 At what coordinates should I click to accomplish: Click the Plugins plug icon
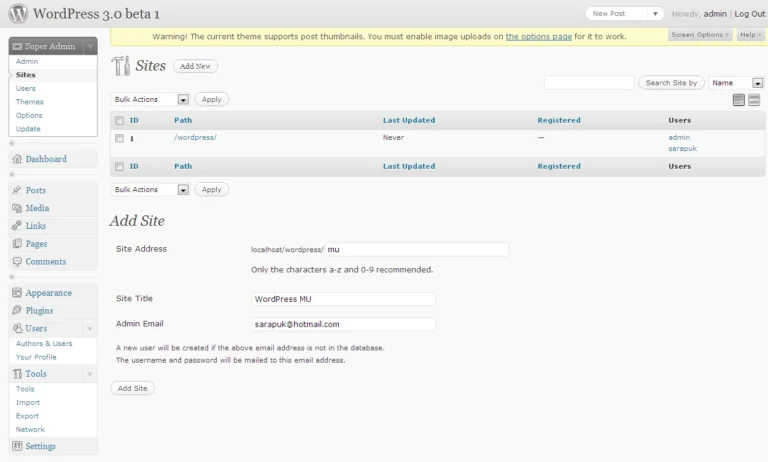tap(17, 310)
